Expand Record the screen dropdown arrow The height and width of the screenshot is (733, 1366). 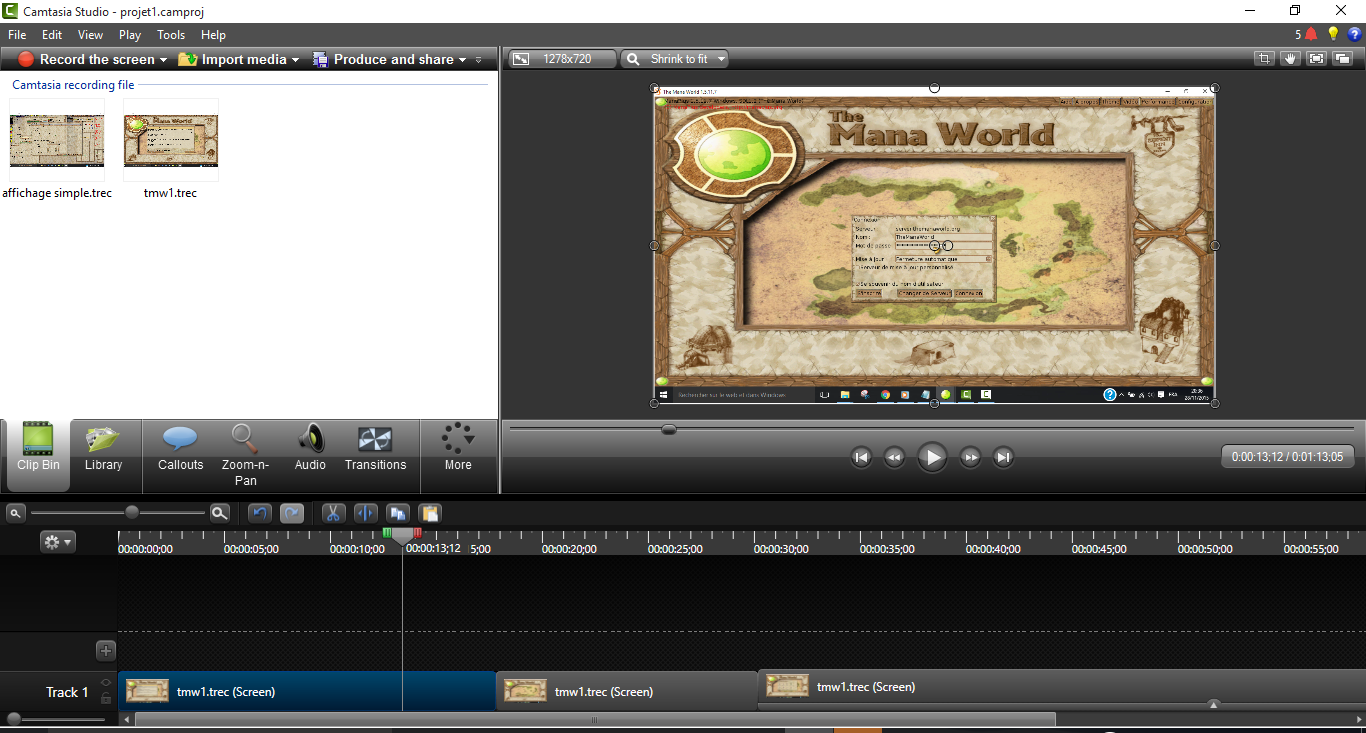click(x=164, y=60)
